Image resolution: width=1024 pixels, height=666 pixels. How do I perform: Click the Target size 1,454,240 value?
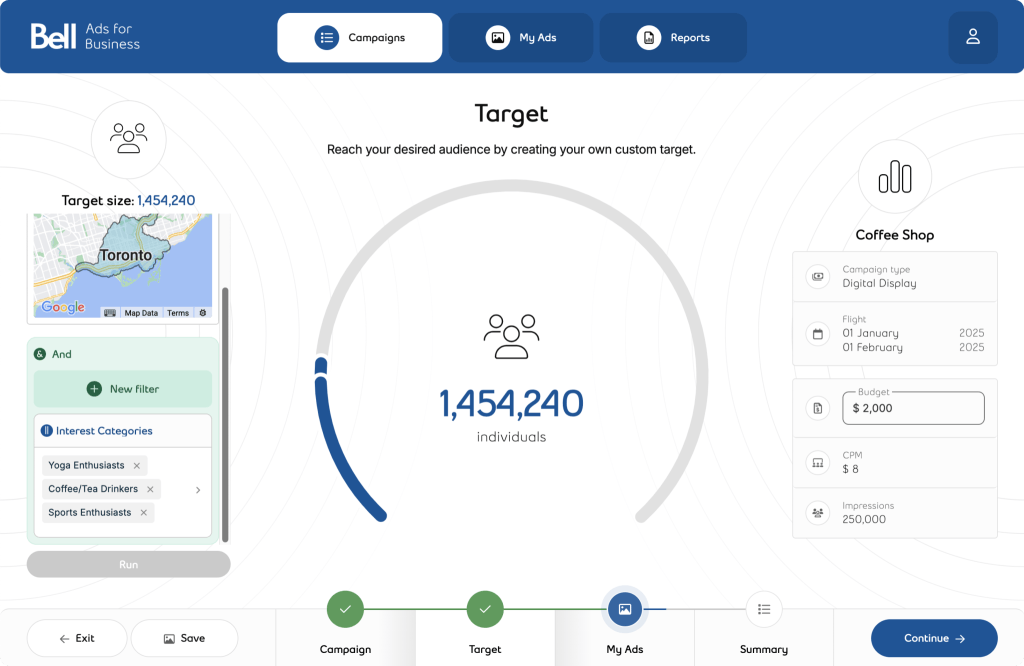[166, 200]
